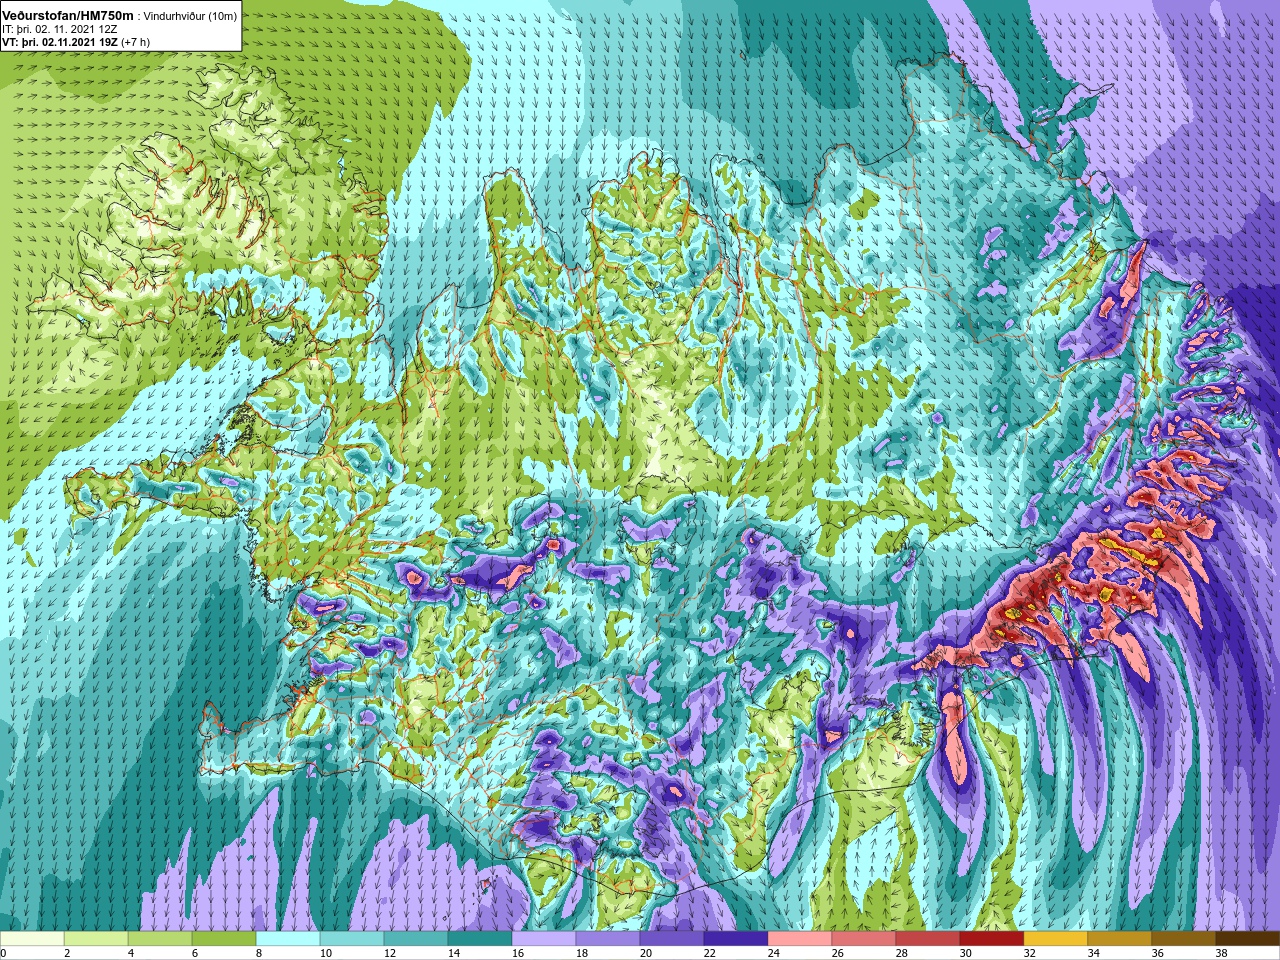Image resolution: width=1280 pixels, height=960 pixels.
Task: Click the legend scale label 8
Action: pyautogui.click(x=258, y=953)
